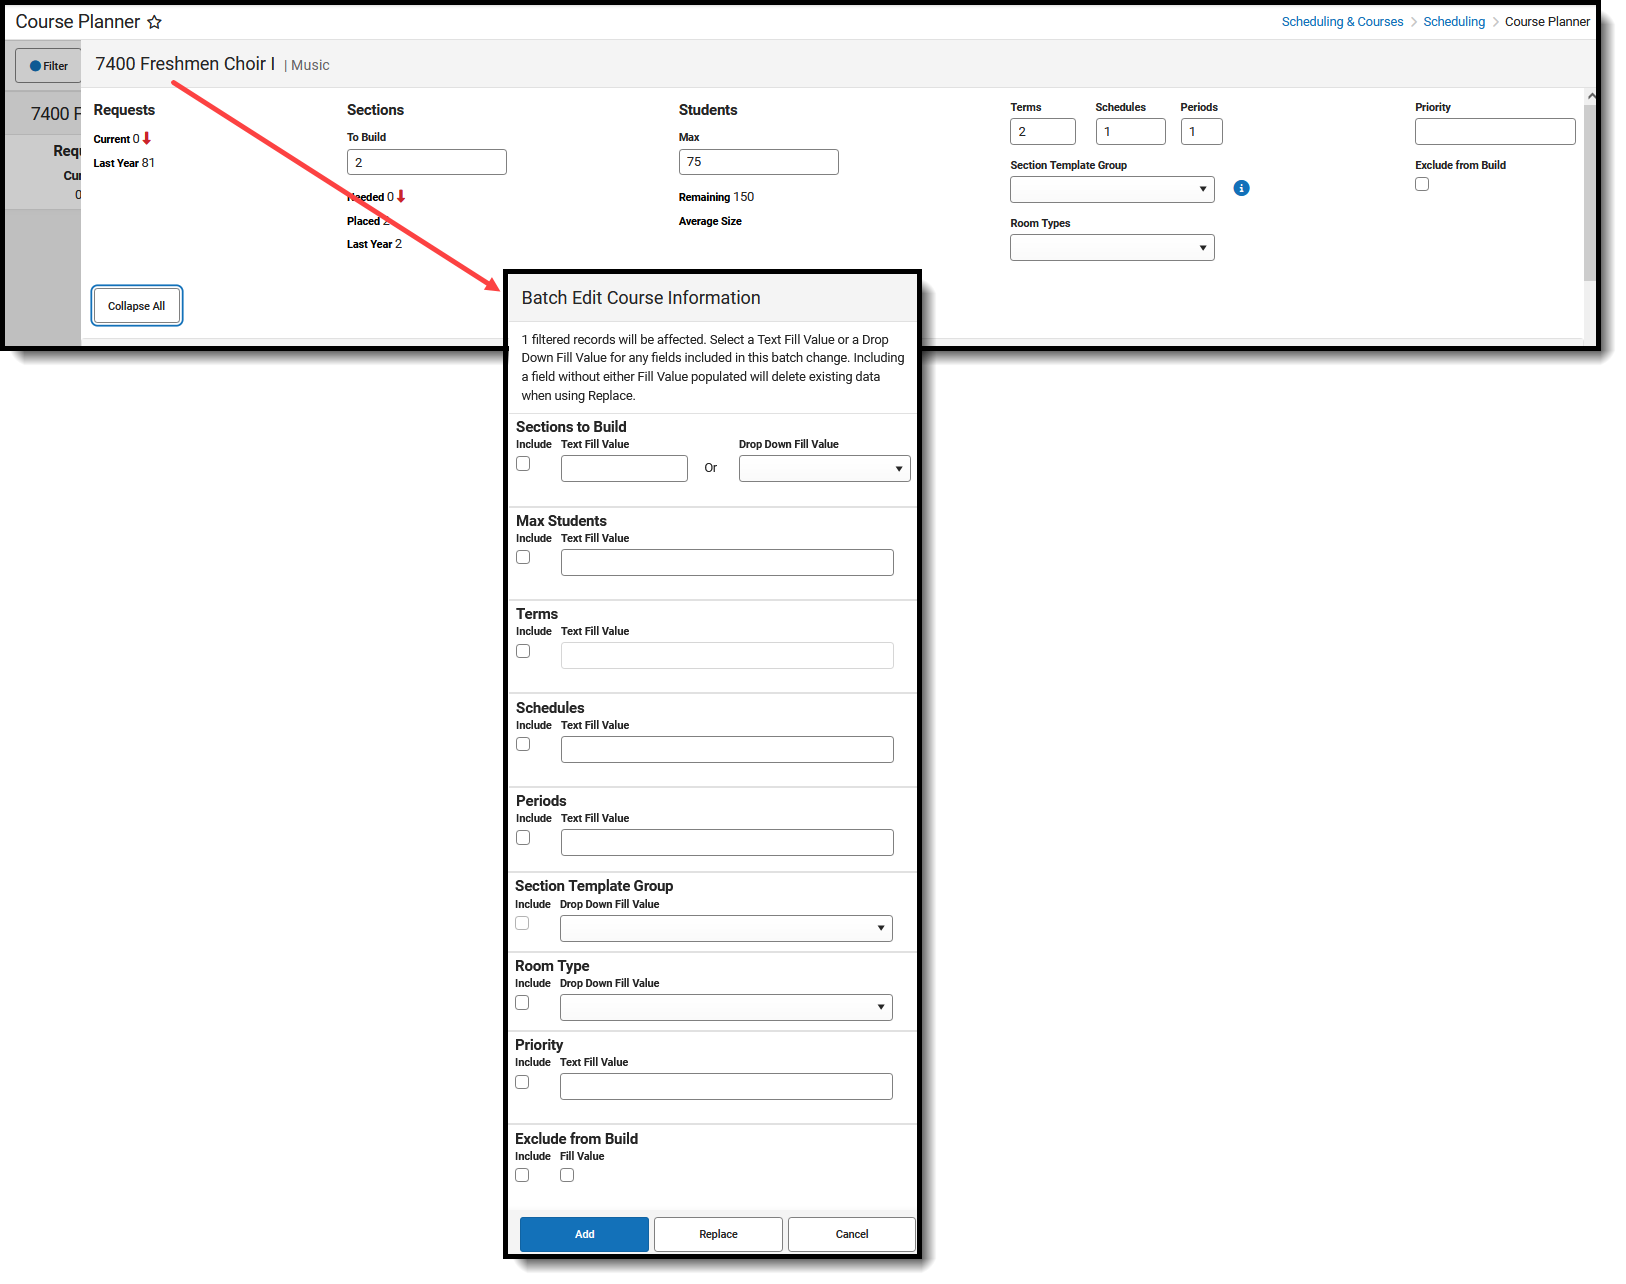This screenshot has height=1284, width=1626.
Task: Click the Terms input in course row
Action: point(1043,131)
